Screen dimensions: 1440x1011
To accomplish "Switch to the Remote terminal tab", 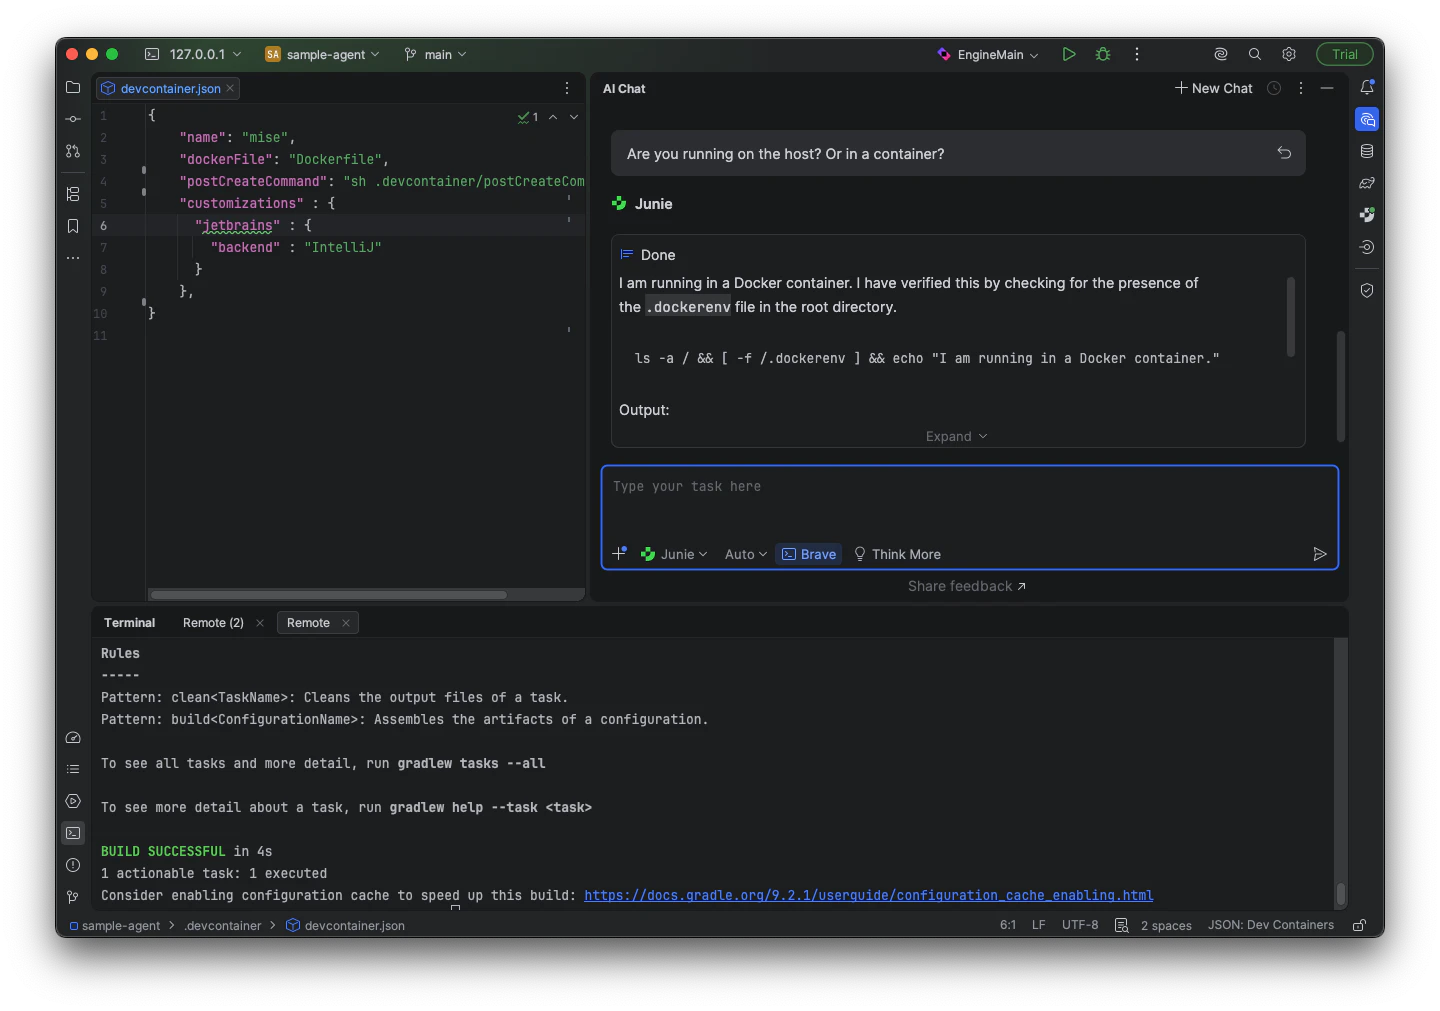I will pos(310,622).
